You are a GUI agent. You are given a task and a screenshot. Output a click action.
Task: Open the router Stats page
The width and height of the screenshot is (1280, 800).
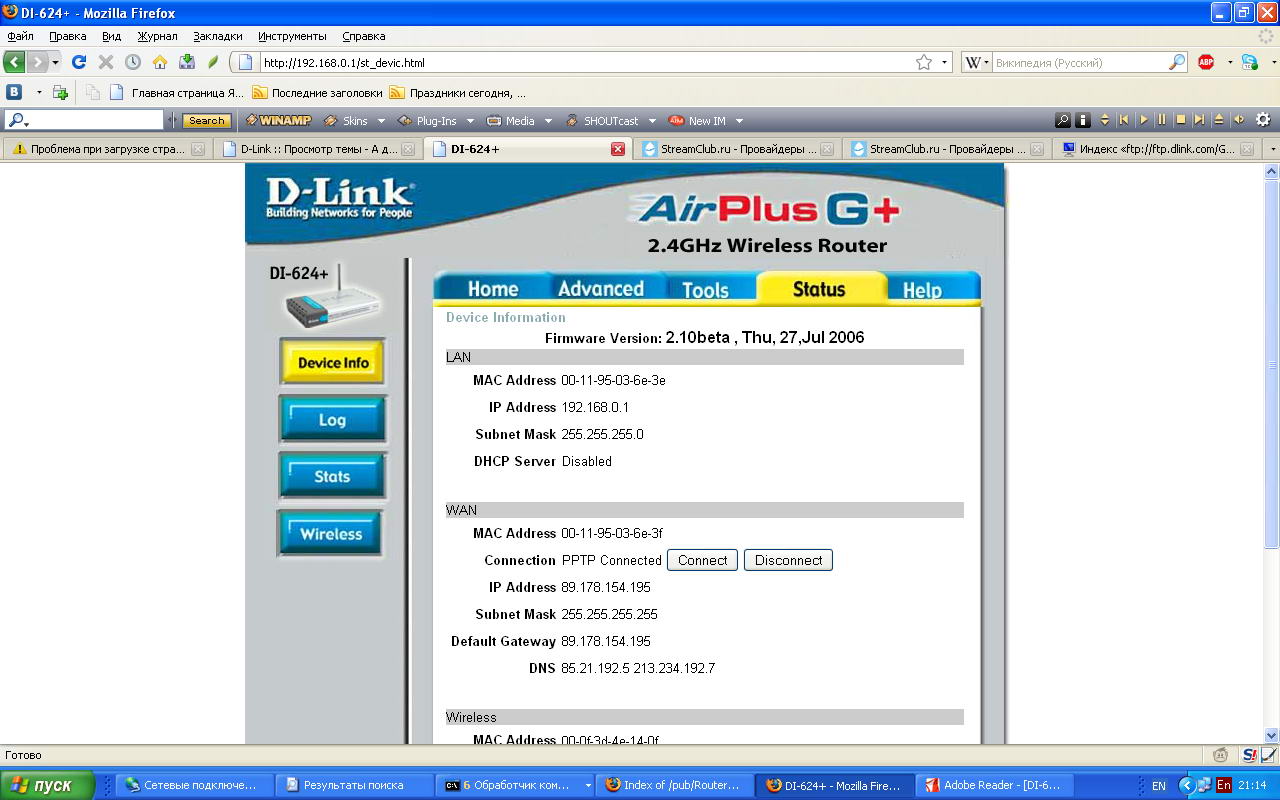(332, 476)
